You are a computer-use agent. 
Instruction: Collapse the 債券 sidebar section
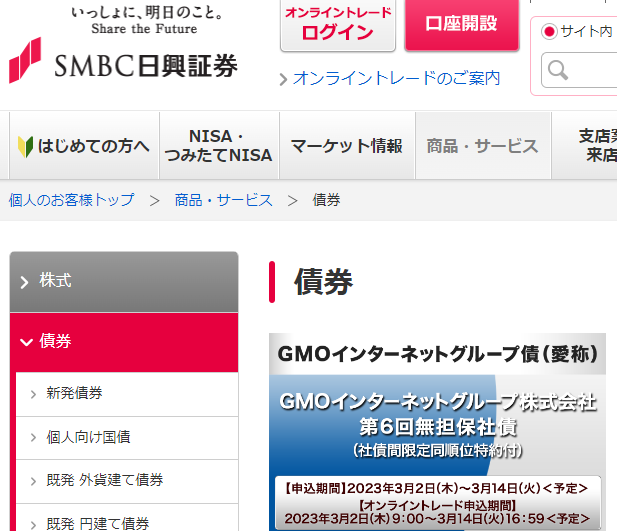coord(124,342)
